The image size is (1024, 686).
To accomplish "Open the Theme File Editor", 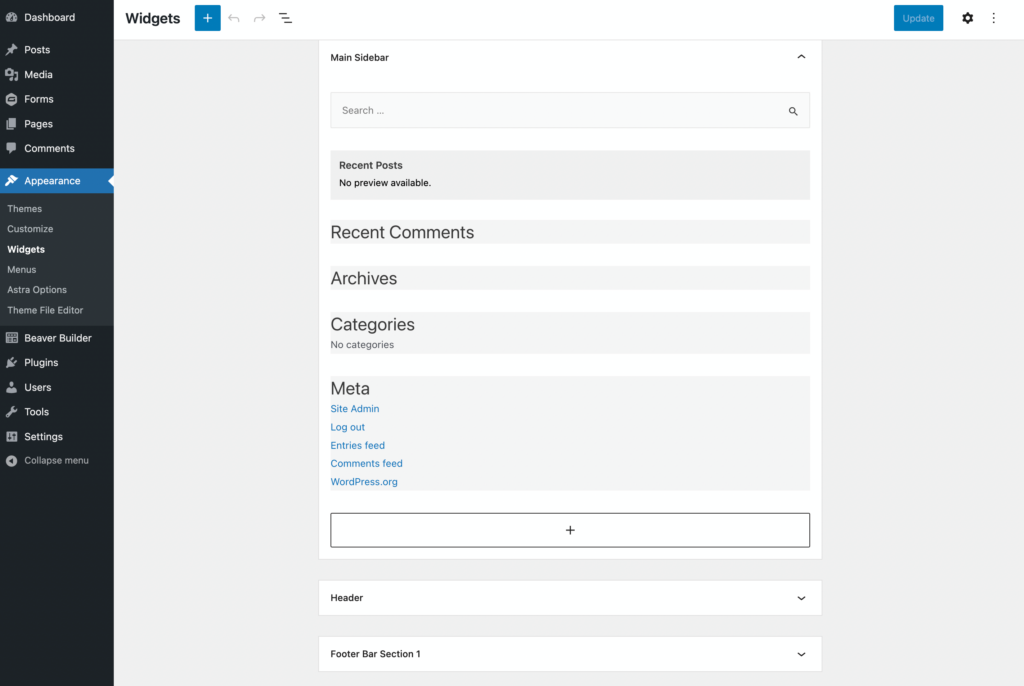I will coord(45,310).
